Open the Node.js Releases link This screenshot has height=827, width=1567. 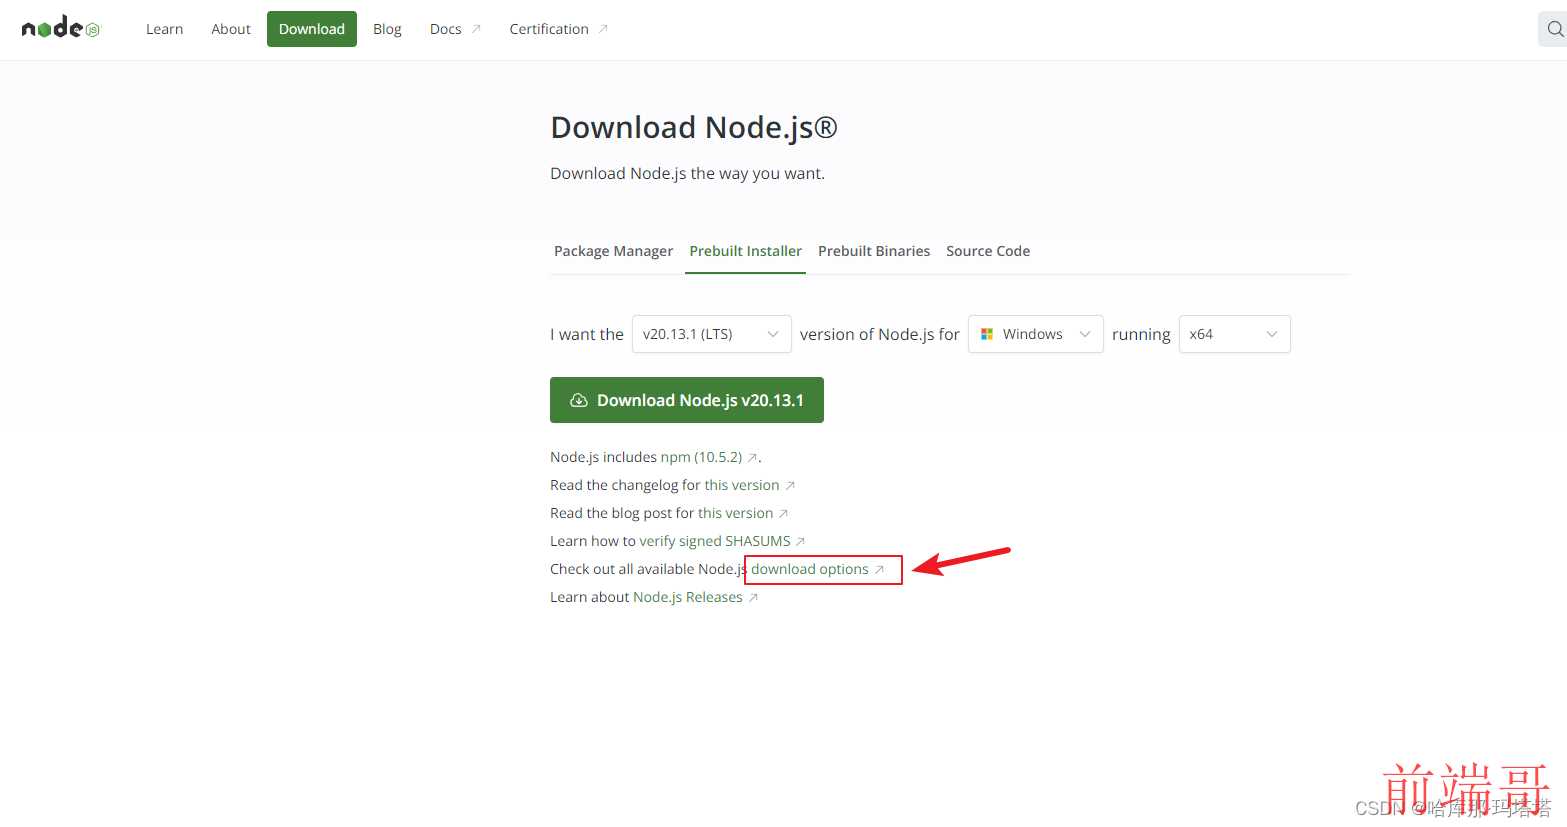[x=688, y=597]
